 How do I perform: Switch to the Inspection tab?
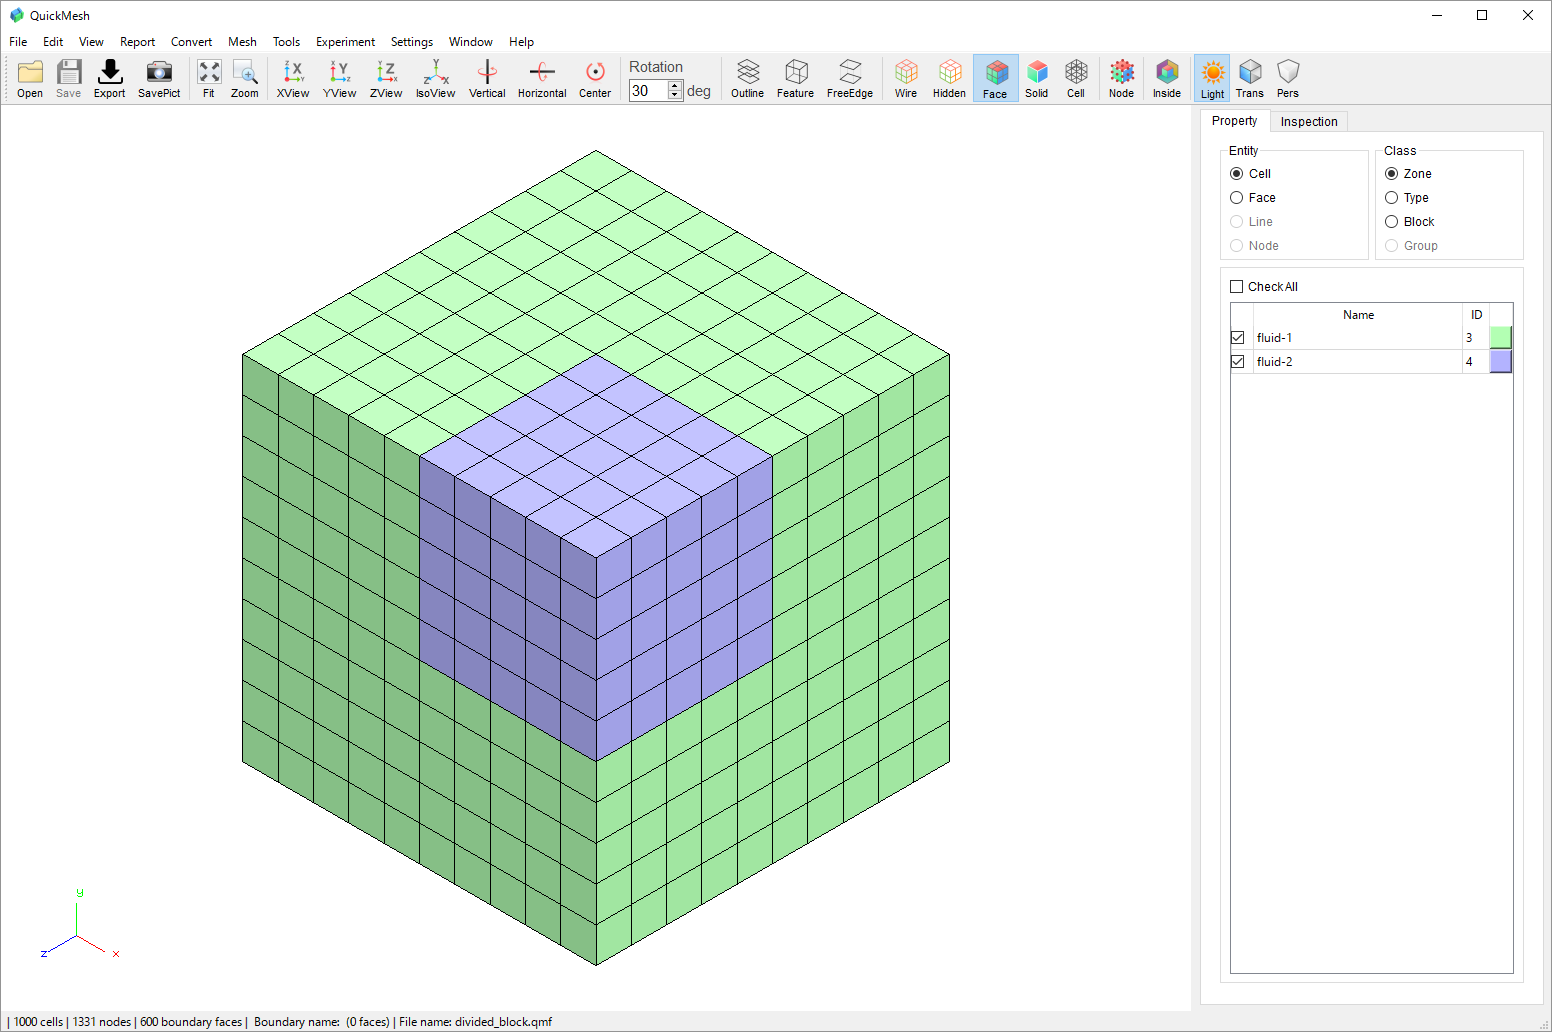click(x=1309, y=122)
